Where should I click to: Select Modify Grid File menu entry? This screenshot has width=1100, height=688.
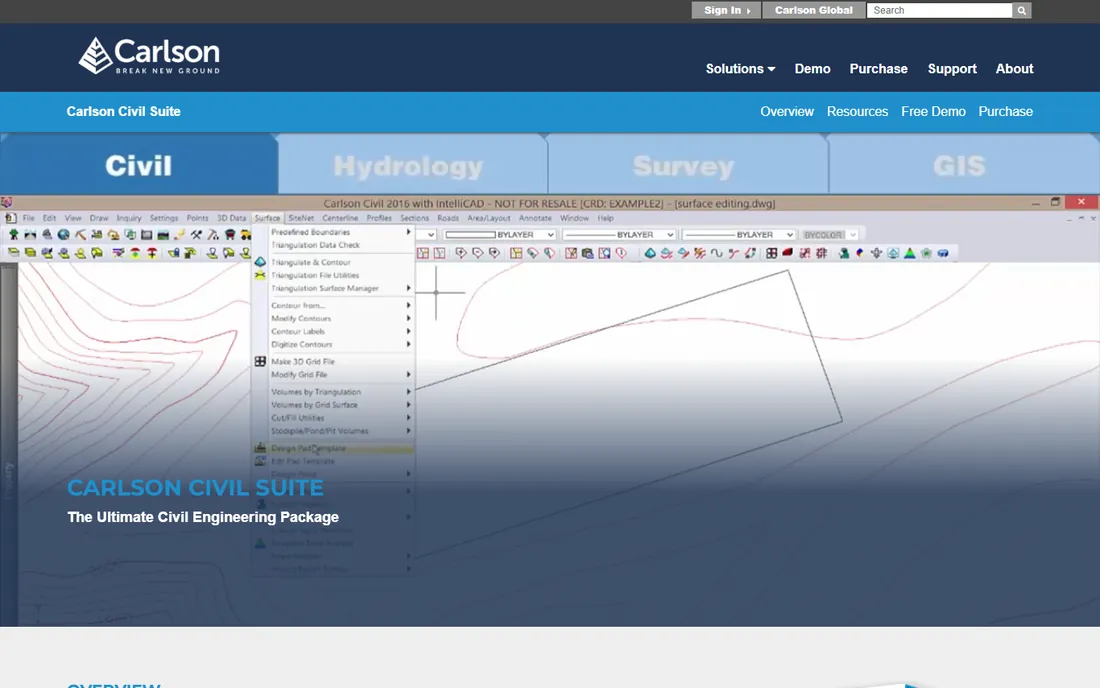pyautogui.click(x=300, y=375)
